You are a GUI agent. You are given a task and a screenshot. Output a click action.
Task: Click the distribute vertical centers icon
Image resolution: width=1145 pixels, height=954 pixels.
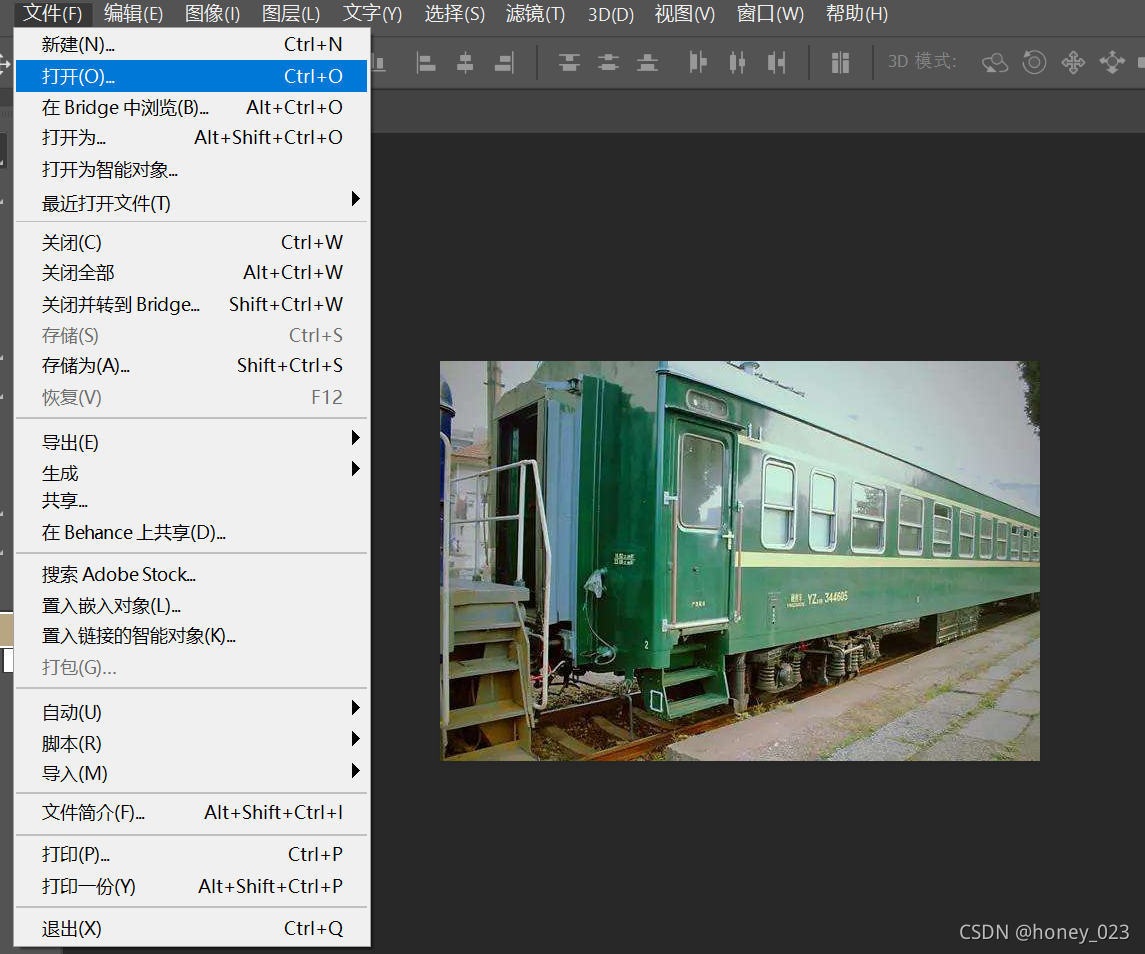pyautogui.click(x=608, y=63)
